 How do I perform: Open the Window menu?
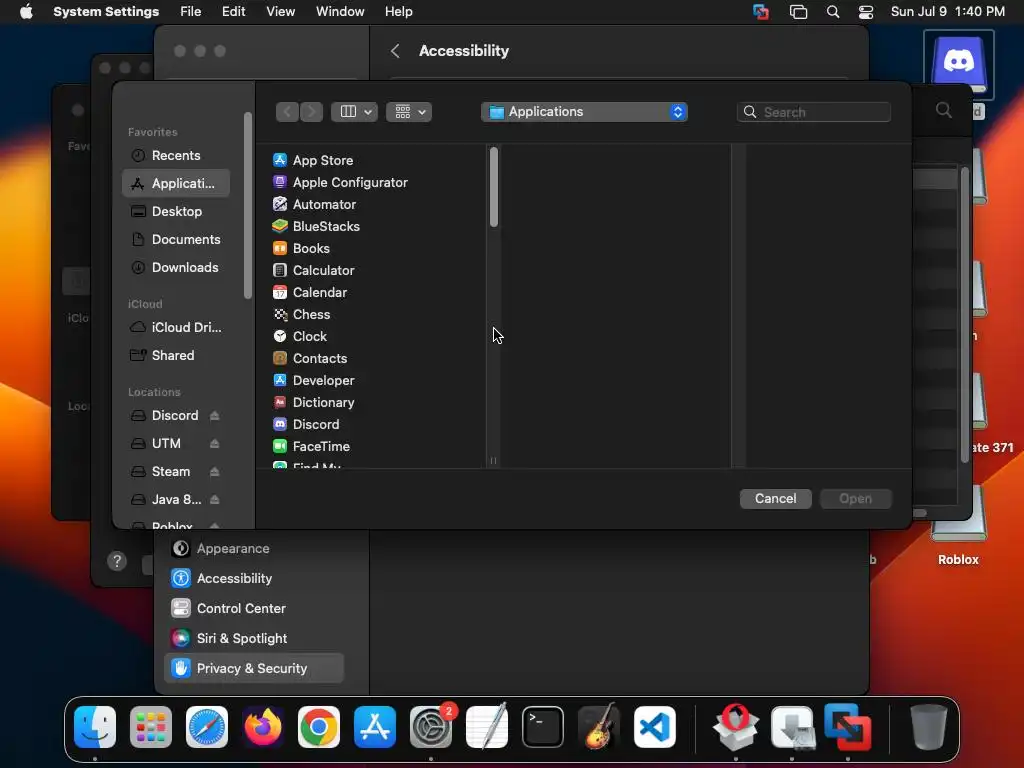(x=340, y=12)
